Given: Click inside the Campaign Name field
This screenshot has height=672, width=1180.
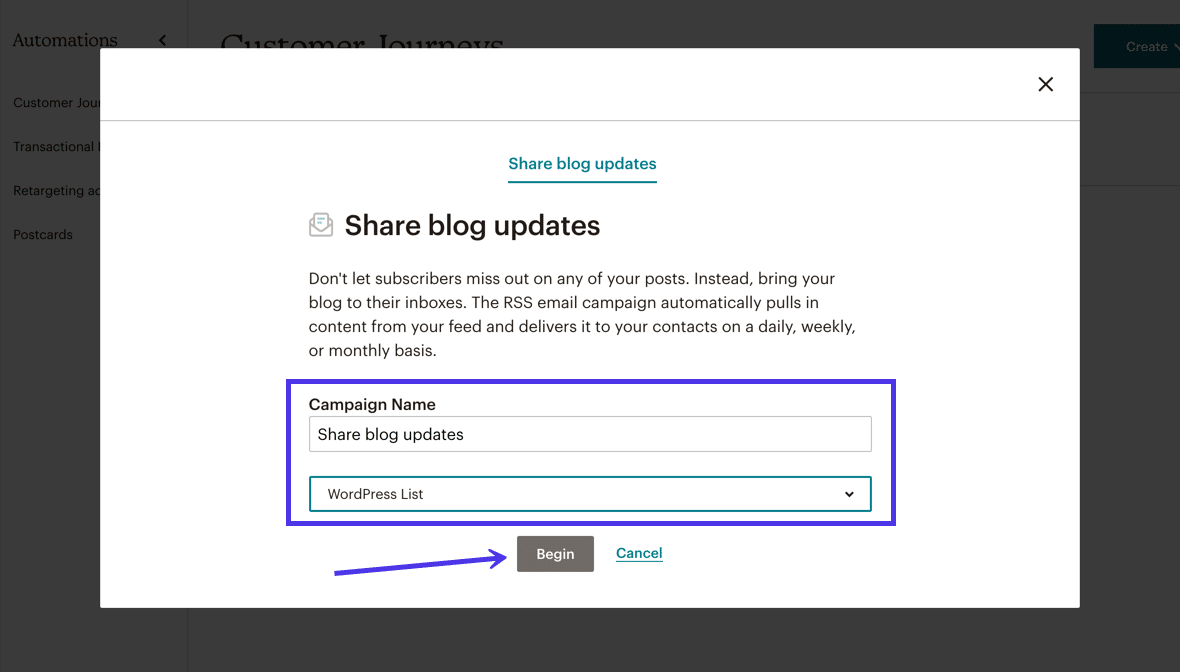Looking at the screenshot, I should click(x=590, y=433).
